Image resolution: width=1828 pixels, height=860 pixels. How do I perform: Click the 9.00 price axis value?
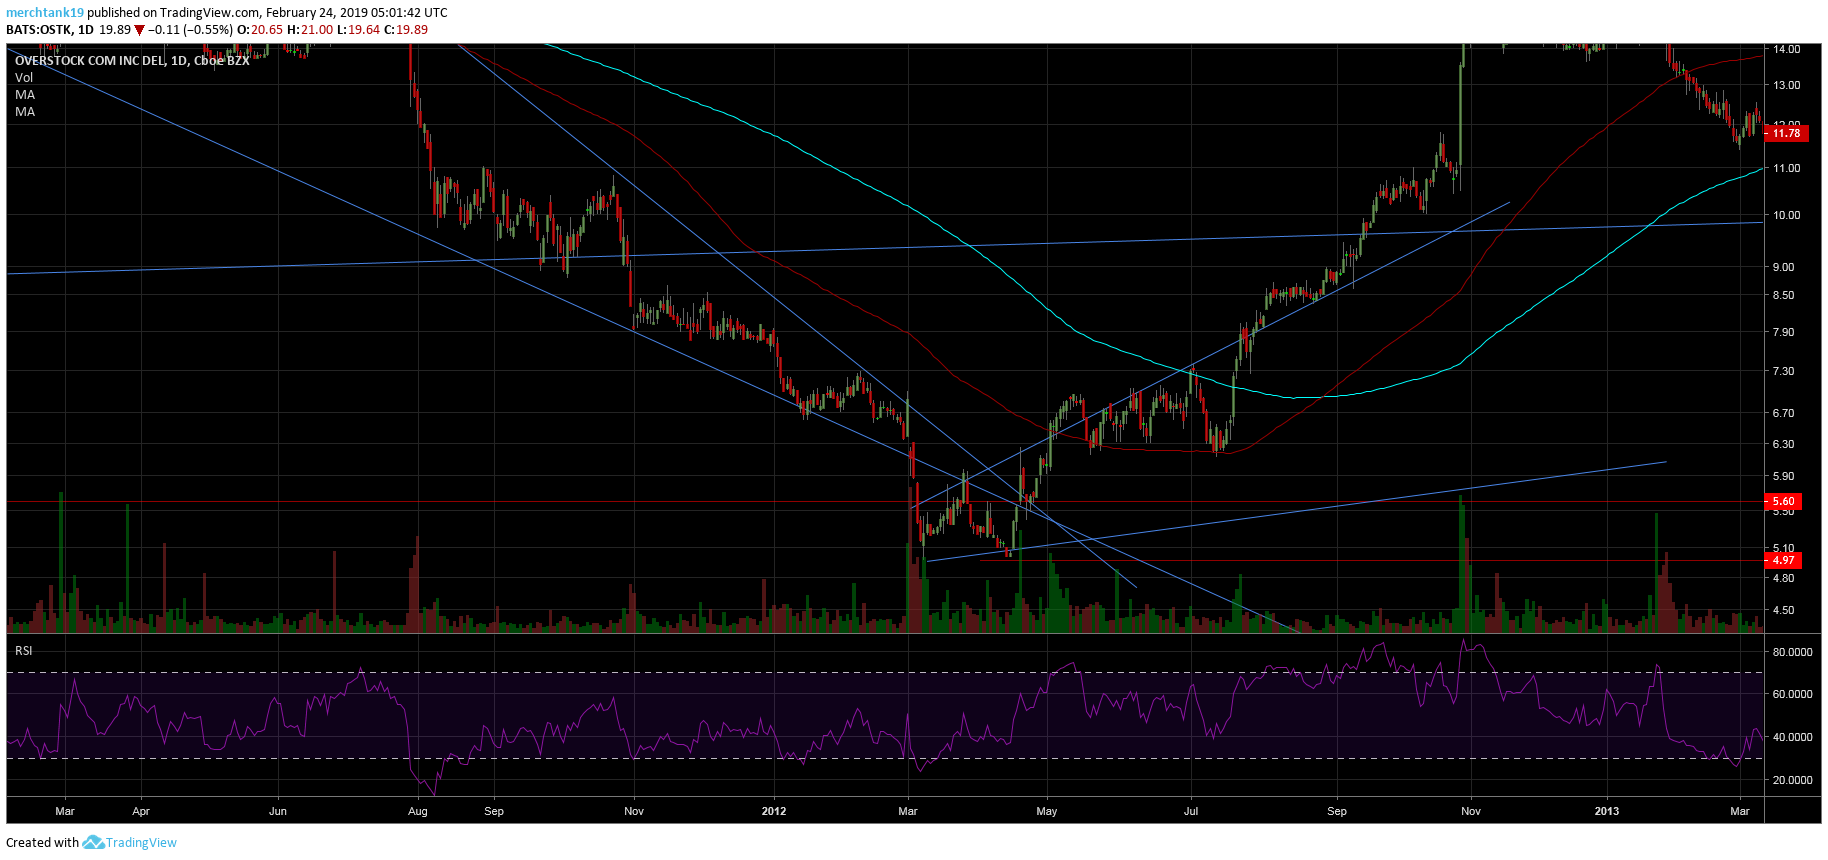point(1783,267)
